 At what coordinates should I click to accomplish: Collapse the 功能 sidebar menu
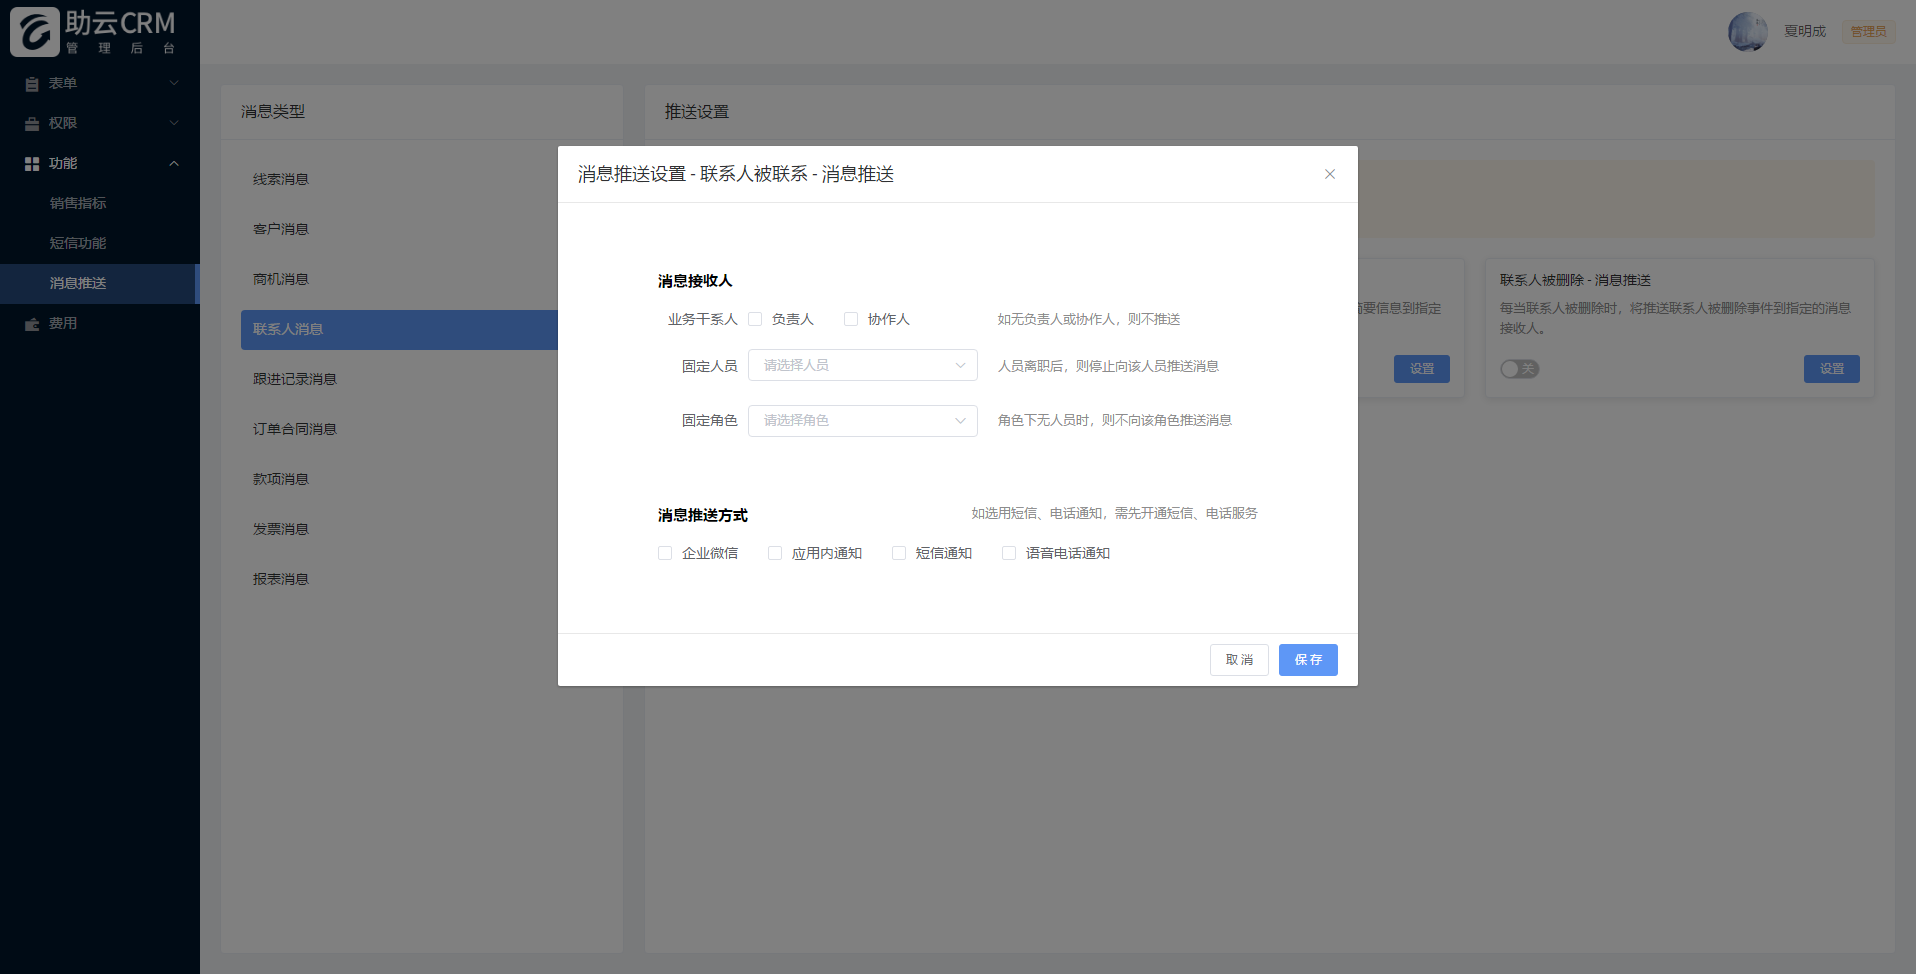point(100,164)
